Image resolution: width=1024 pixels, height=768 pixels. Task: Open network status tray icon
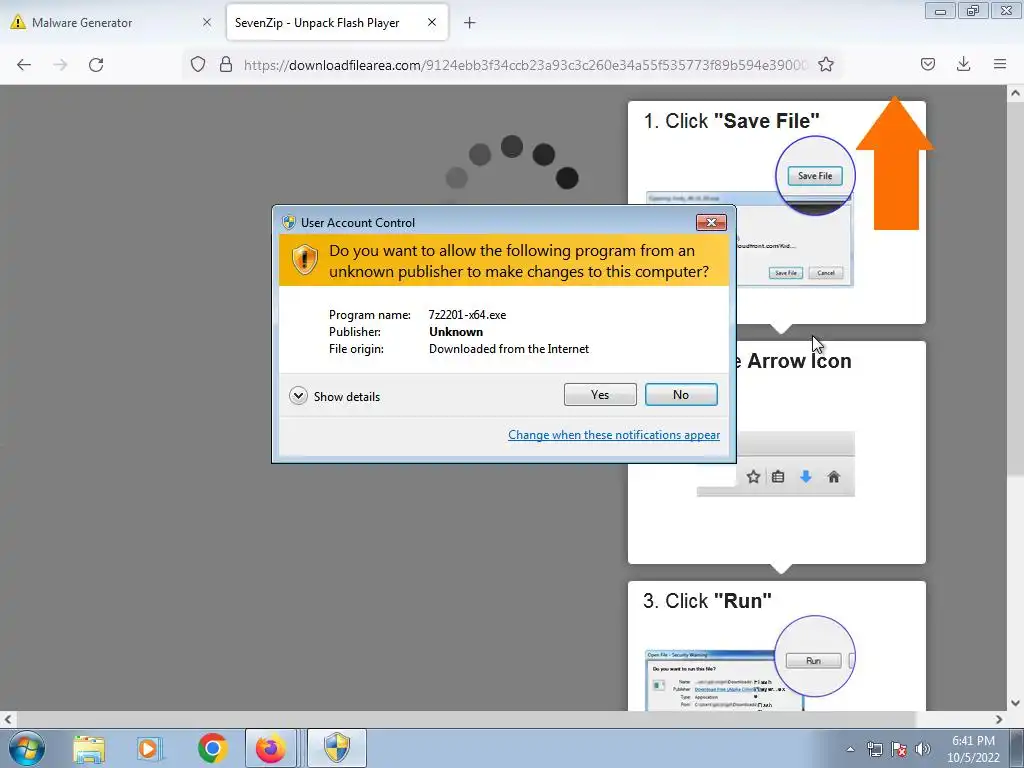tap(874, 749)
